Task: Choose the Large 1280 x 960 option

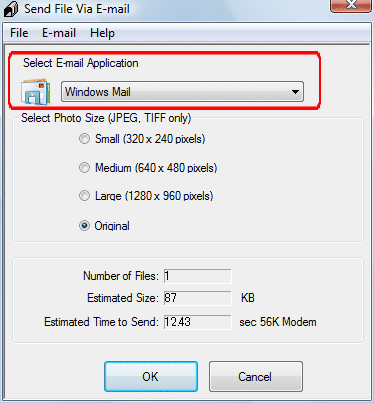Action: pos(84,196)
